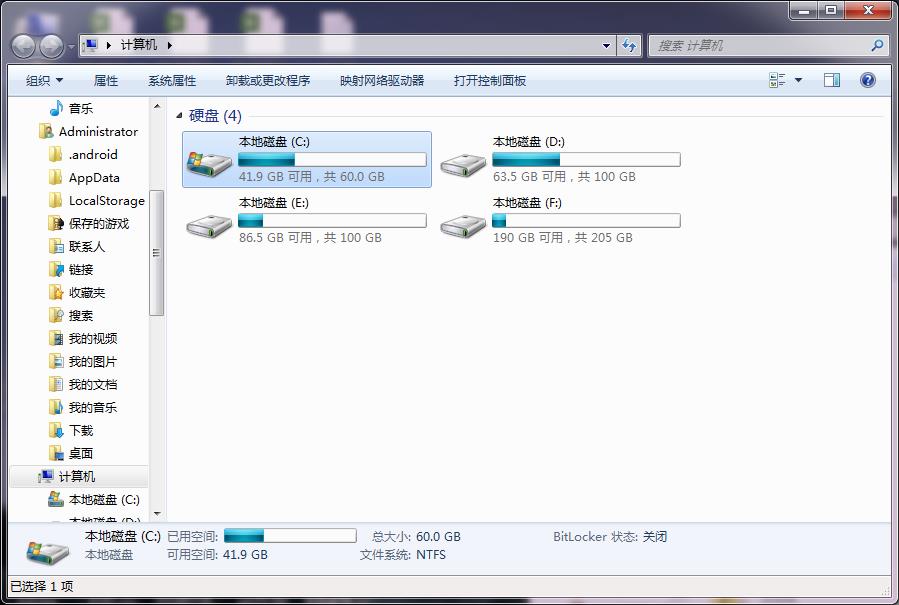Toggle the preview pane icon
899x605 pixels.
[x=831, y=81]
